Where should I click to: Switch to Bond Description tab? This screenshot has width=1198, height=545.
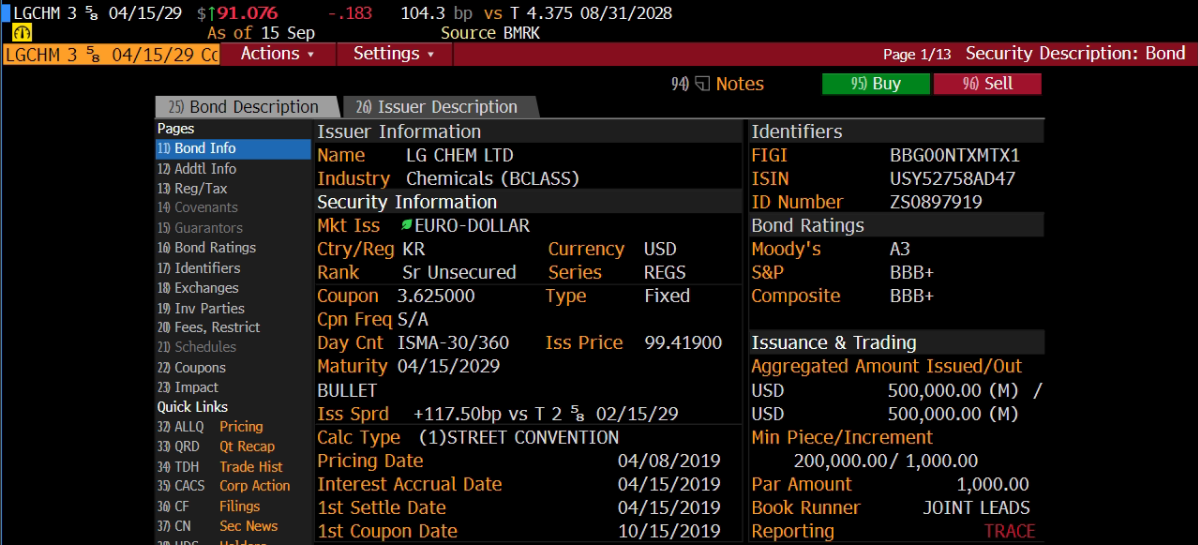click(x=244, y=107)
